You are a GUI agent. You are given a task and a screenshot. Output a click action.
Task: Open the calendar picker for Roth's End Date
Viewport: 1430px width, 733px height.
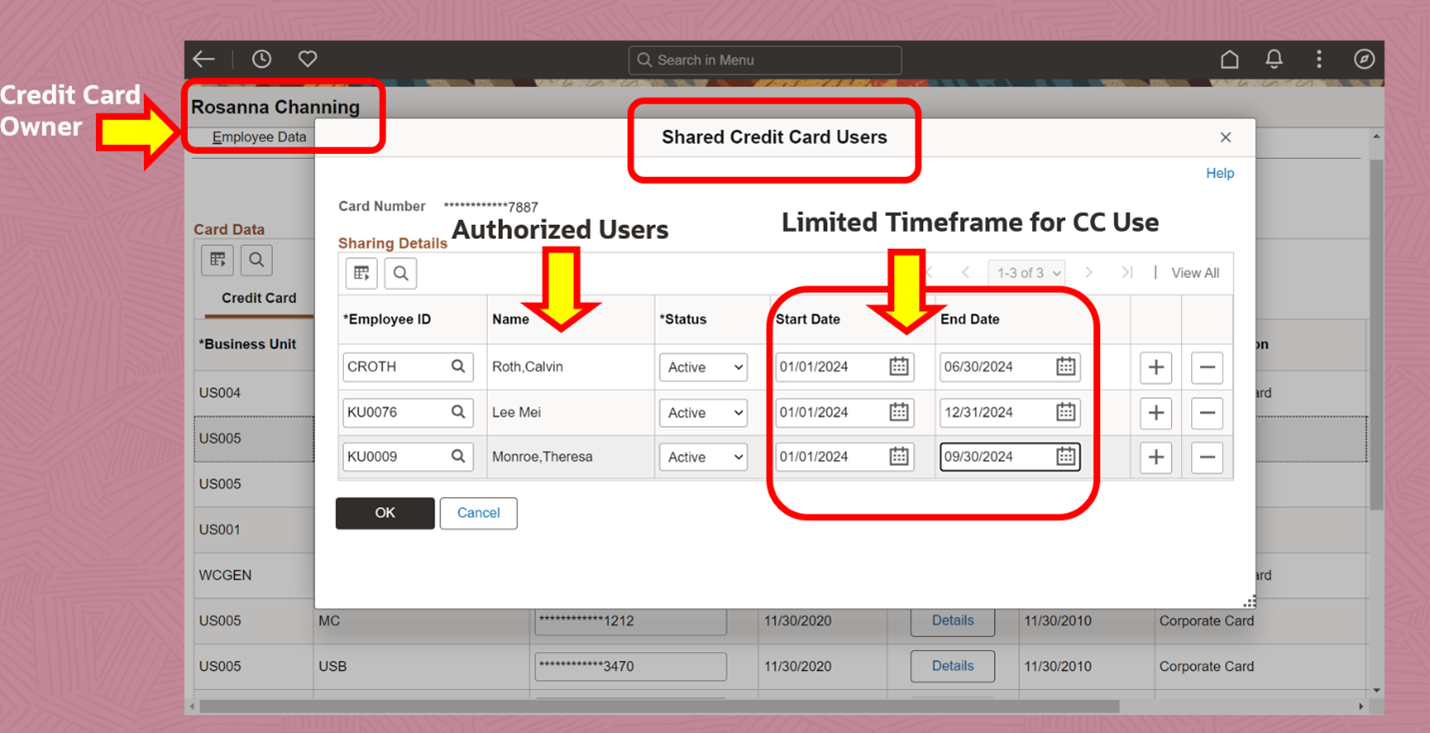(x=1066, y=367)
